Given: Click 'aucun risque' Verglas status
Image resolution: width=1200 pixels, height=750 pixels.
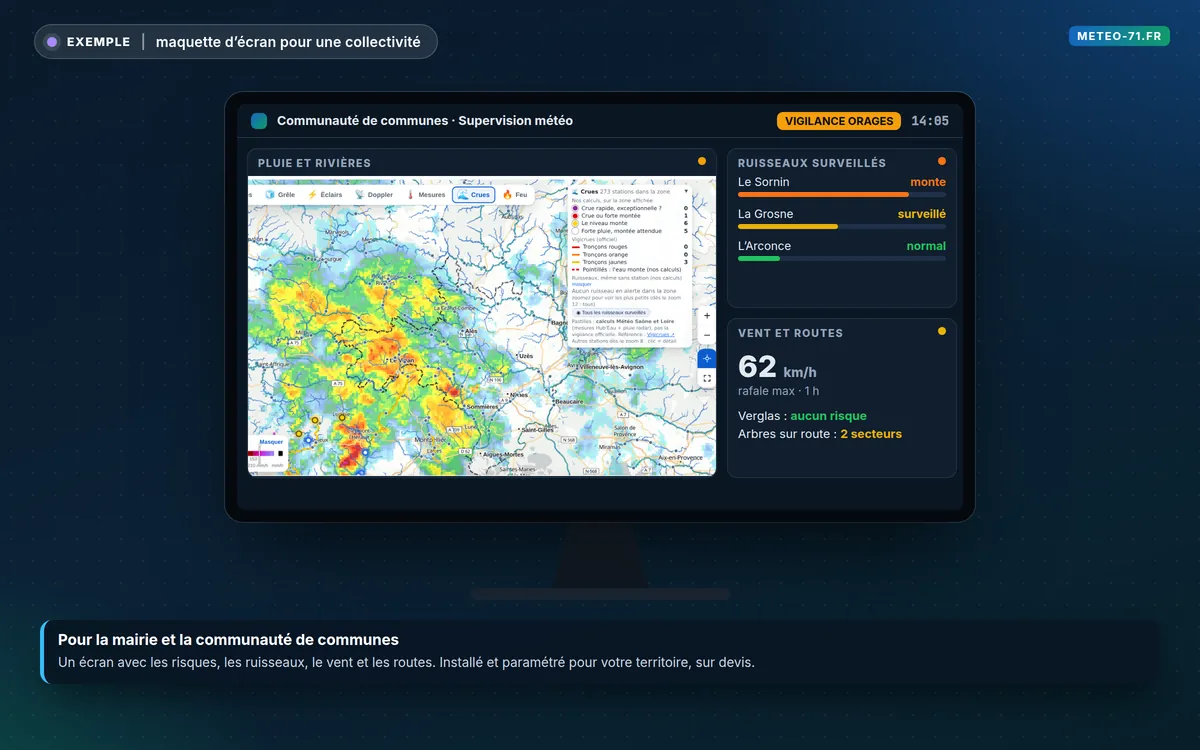Looking at the screenshot, I should tap(829, 416).
